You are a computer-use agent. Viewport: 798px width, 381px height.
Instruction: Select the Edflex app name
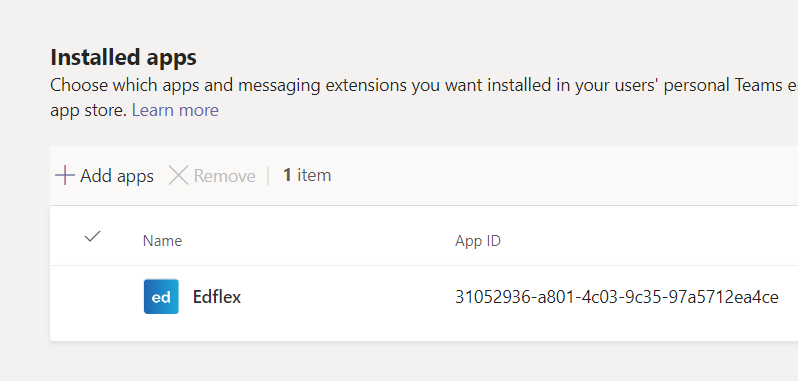[217, 297]
